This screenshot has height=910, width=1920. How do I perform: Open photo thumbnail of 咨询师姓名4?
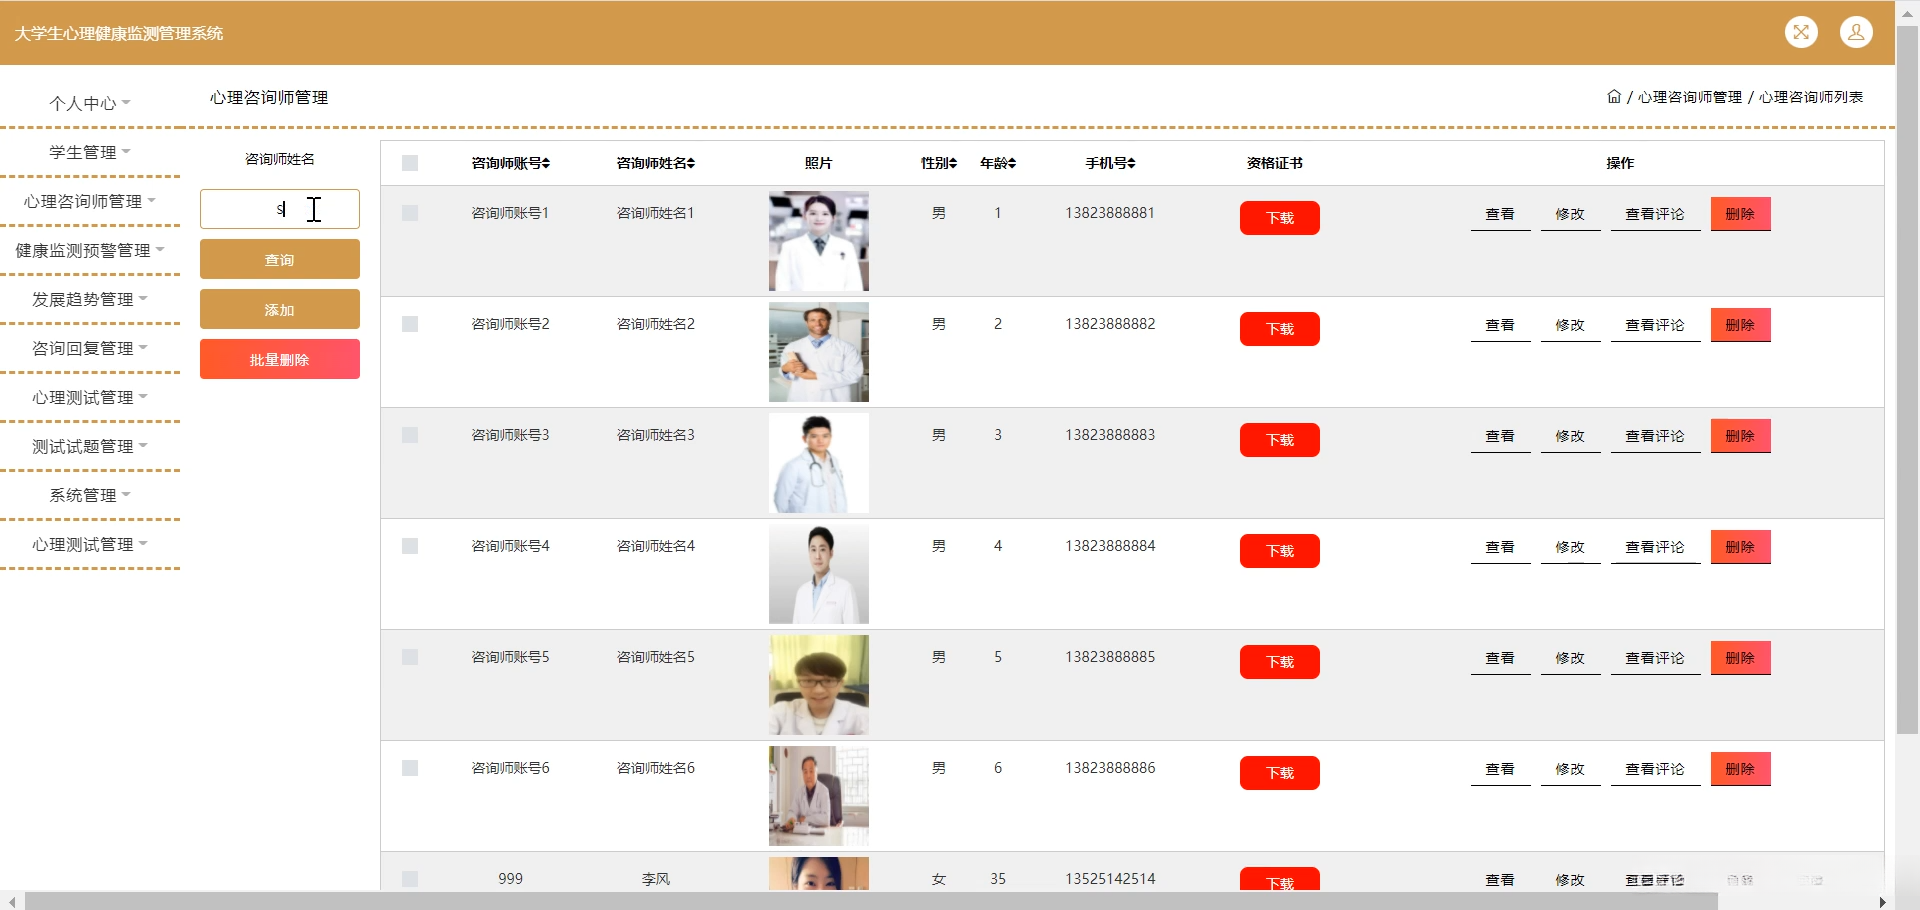(819, 574)
